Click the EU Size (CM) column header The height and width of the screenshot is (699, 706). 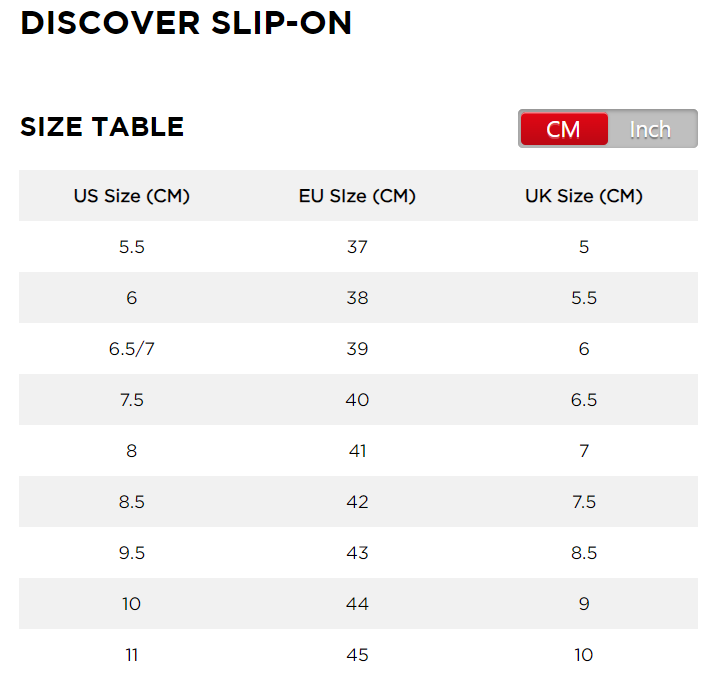point(358,196)
